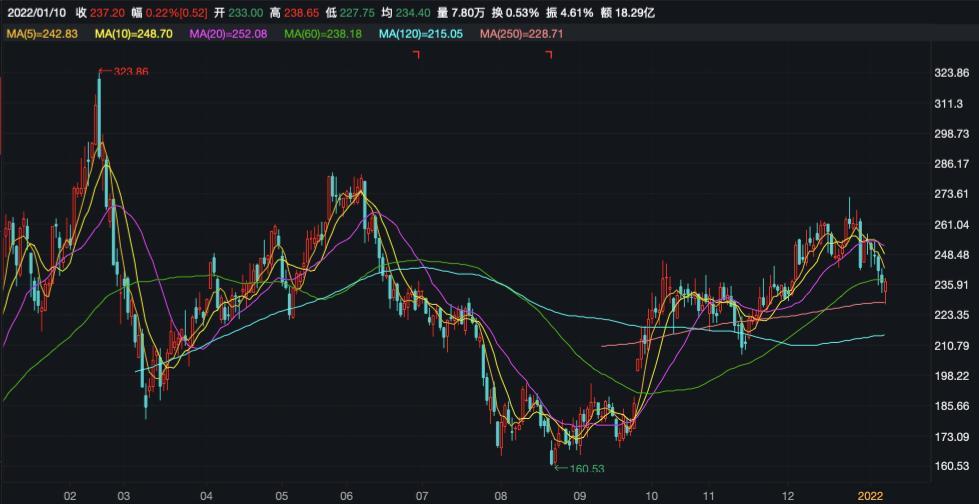Screen dimensions: 979x504
Task: Select the MA(120)=215.05 indicator label
Action: [x=421, y=34]
